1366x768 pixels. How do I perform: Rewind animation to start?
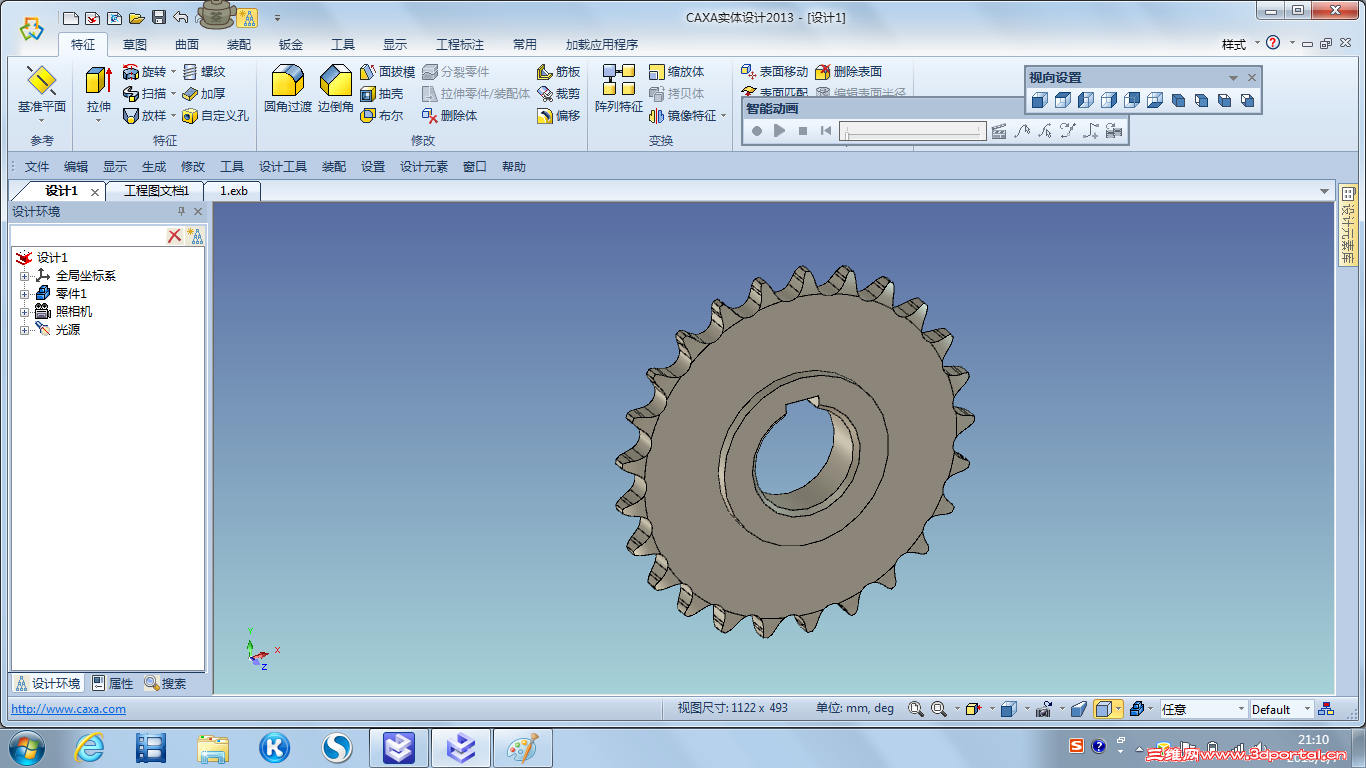point(826,131)
